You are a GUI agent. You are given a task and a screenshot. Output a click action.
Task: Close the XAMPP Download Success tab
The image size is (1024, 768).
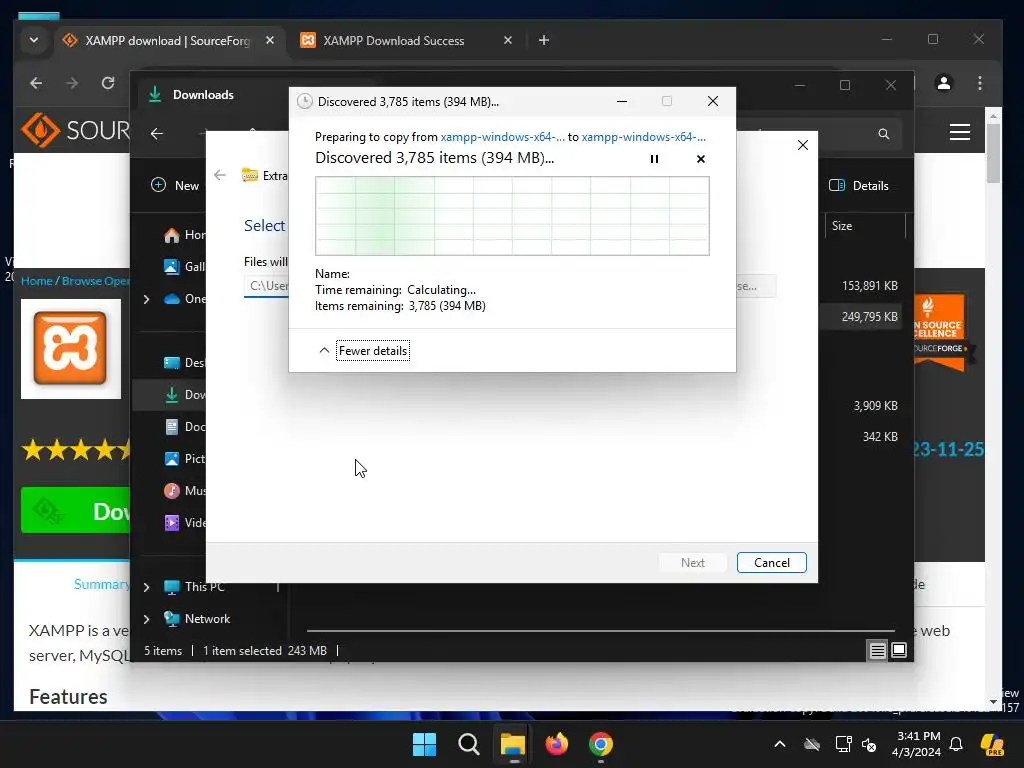click(507, 40)
